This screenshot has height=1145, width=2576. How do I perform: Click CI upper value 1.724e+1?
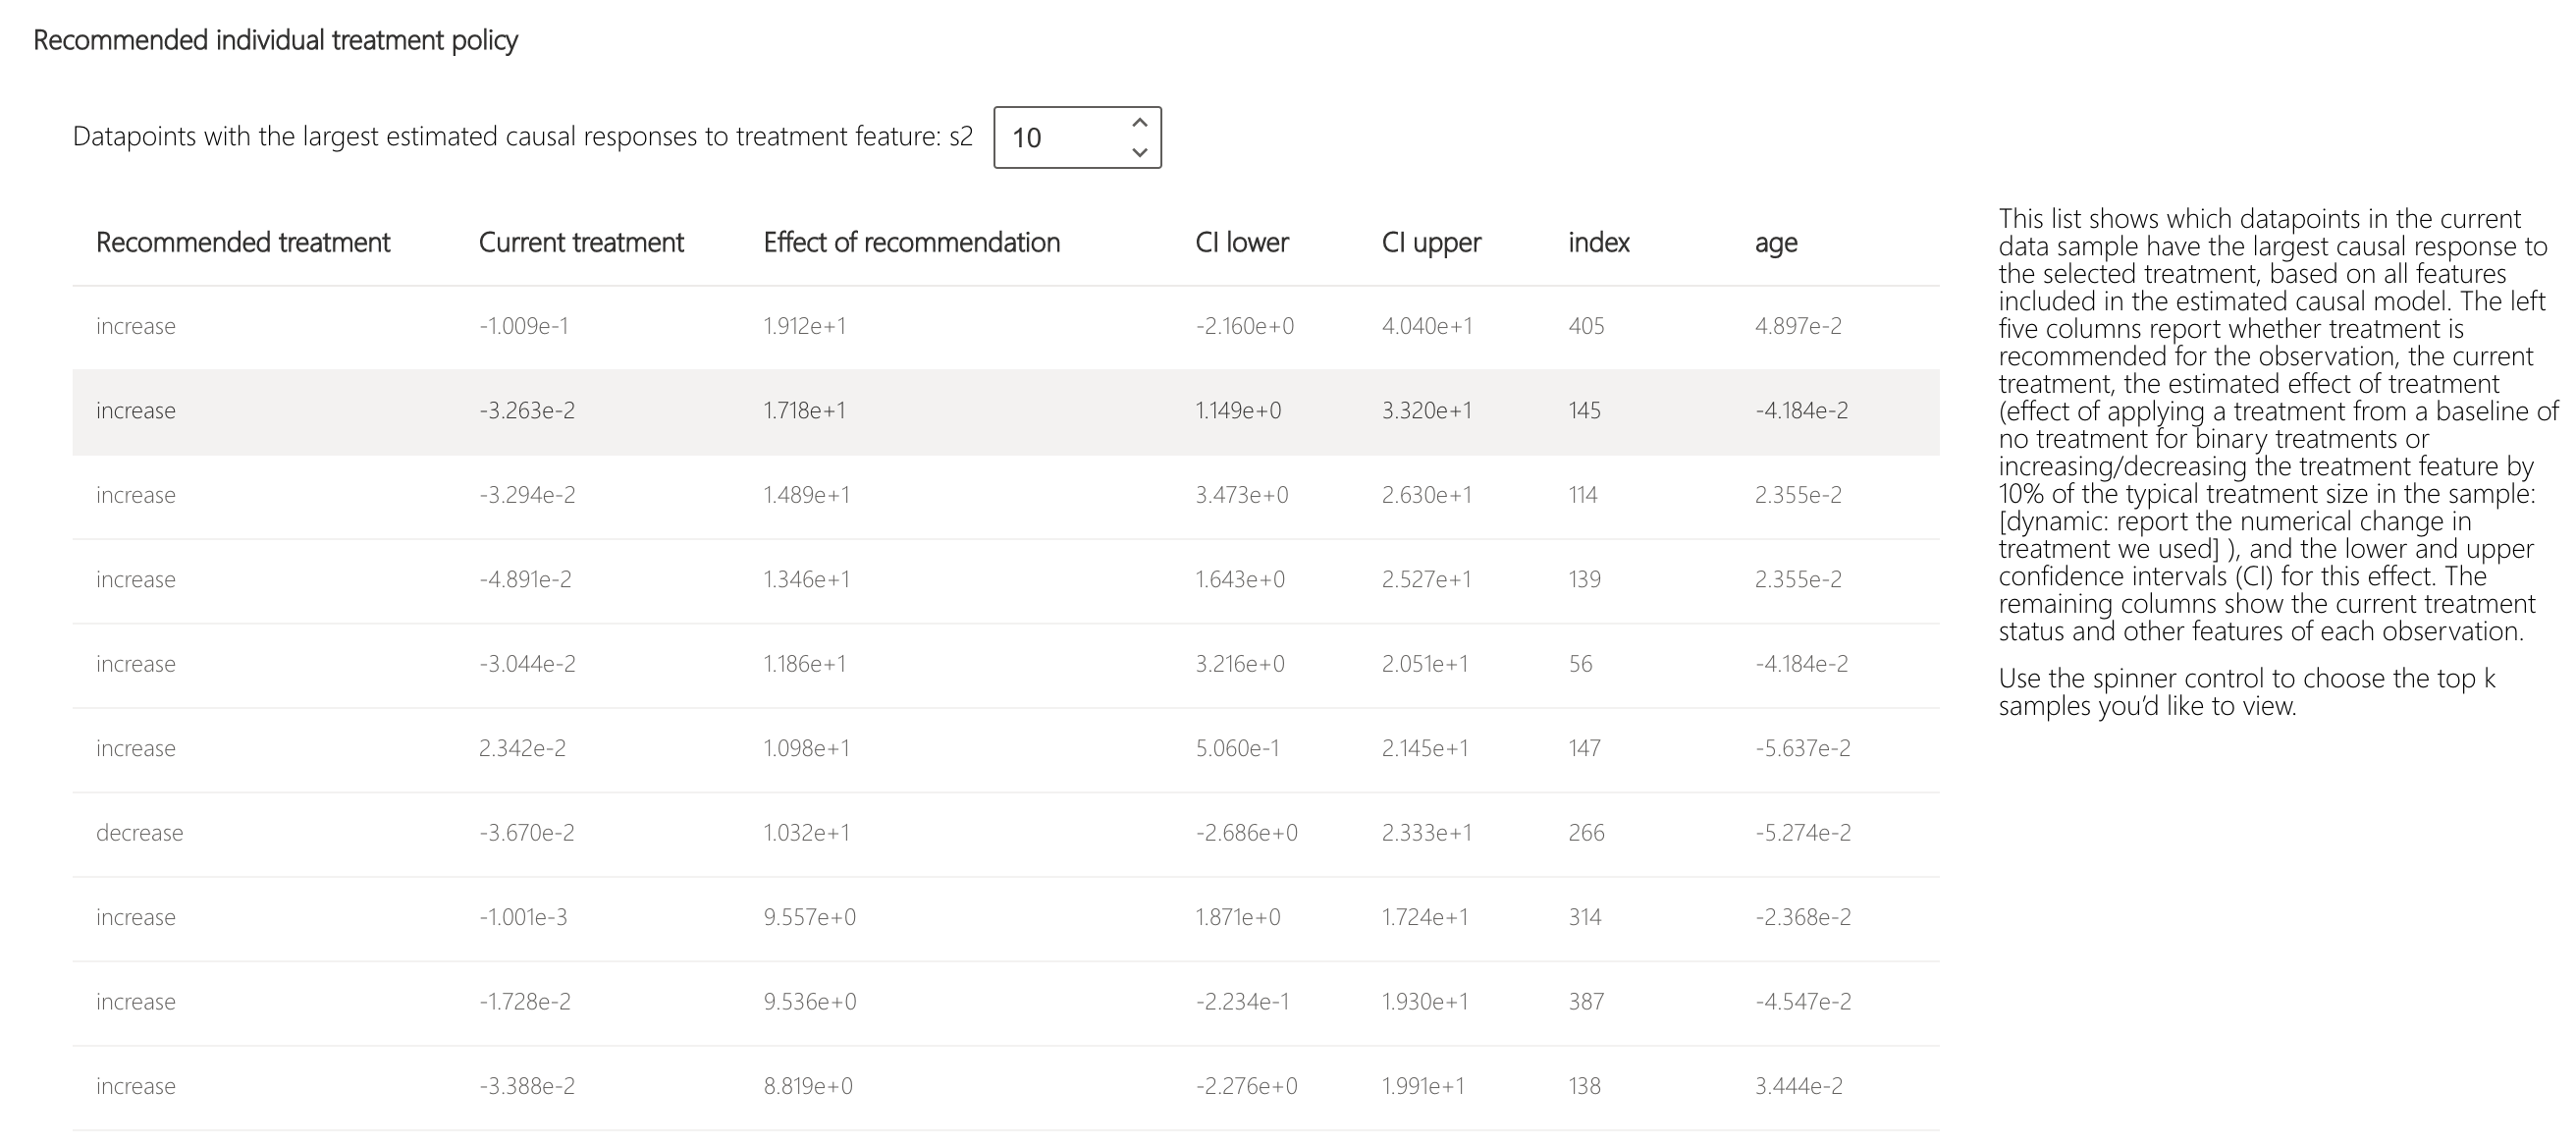click(x=1425, y=918)
